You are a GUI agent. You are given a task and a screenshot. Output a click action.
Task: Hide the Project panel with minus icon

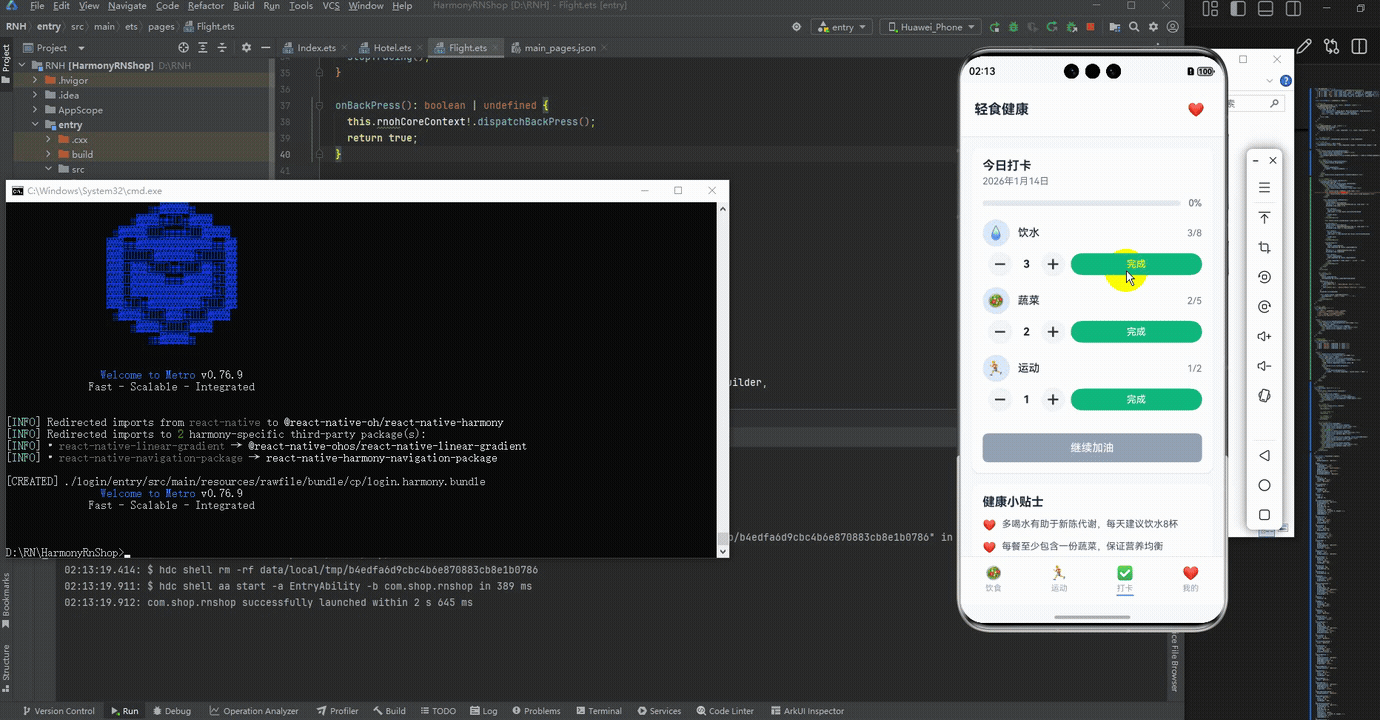pyautogui.click(x=266, y=47)
